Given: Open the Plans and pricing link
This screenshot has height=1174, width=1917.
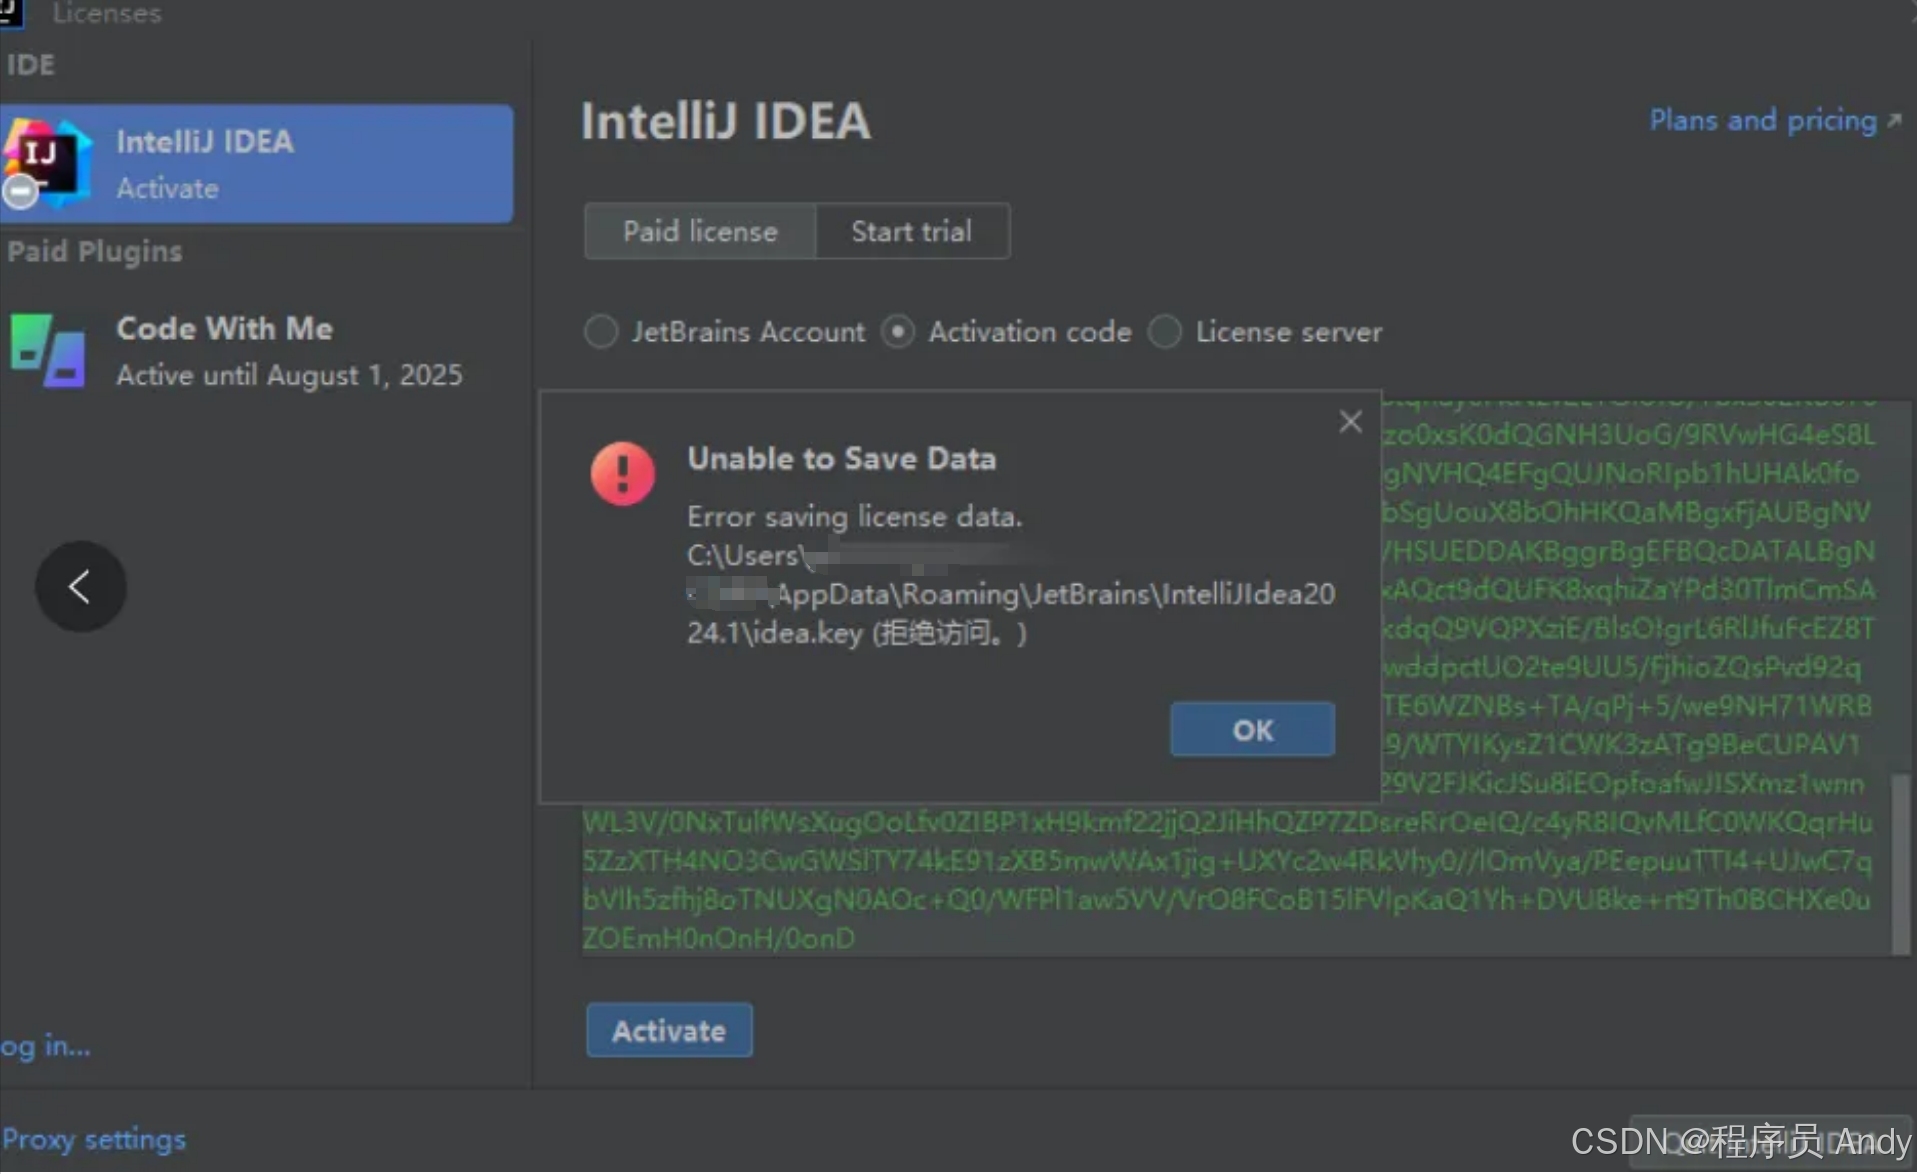Looking at the screenshot, I should (1775, 121).
